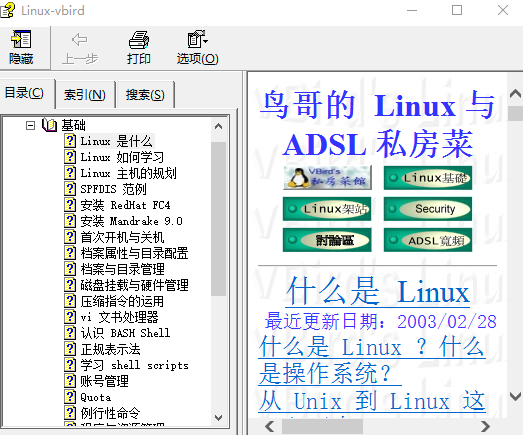Click the 上一步 (Back) arrow icon
The width and height of the screenshot is (523, 435).
80,40
